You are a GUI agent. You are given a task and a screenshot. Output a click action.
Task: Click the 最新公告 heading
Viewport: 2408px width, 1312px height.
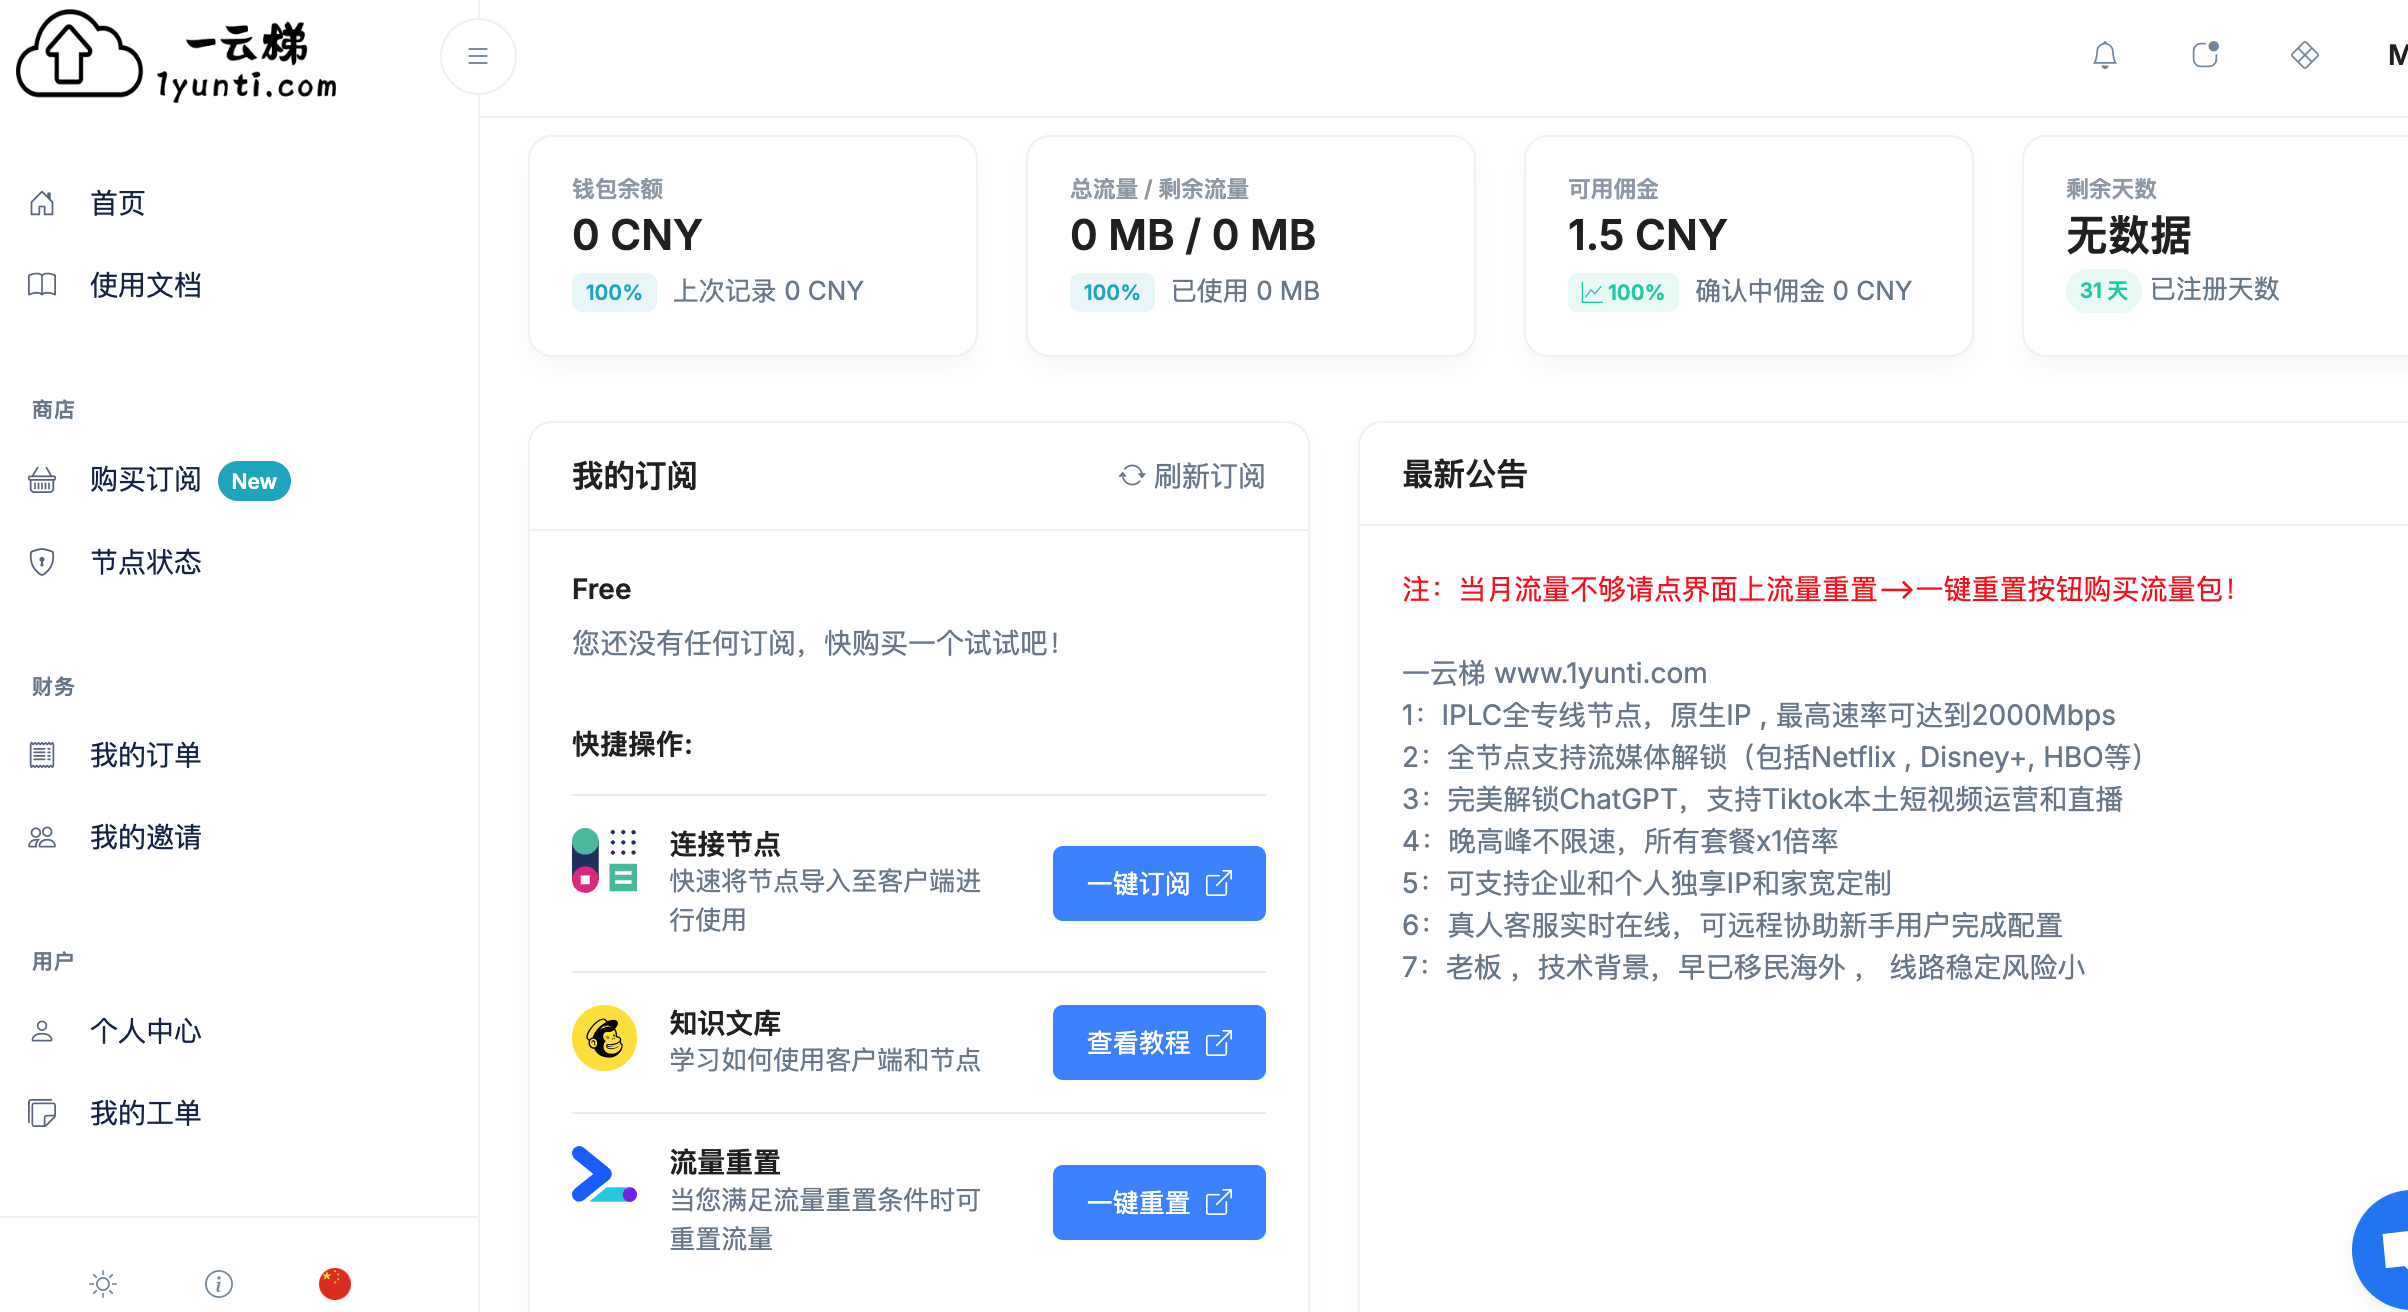click(x=1465, y=474)
